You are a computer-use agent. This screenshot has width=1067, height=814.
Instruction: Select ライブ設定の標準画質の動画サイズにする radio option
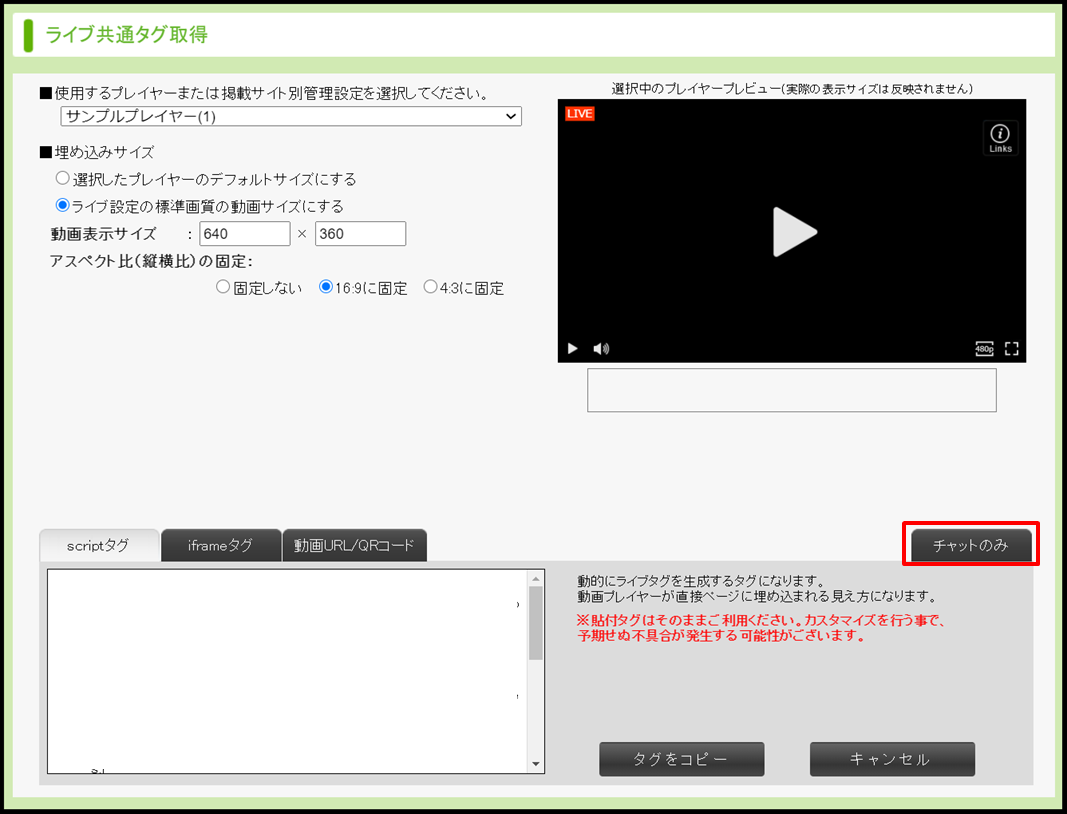tap(63, 205)
